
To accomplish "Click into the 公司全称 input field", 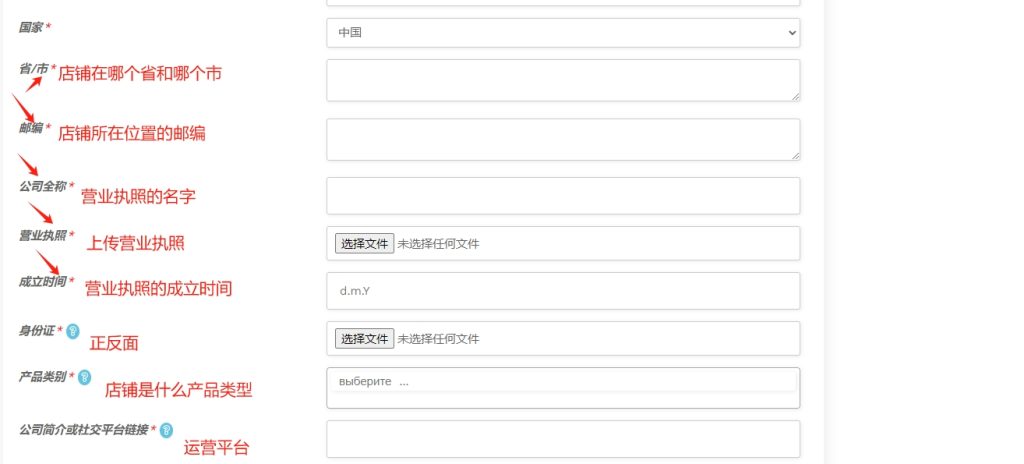I will point(563,195).
